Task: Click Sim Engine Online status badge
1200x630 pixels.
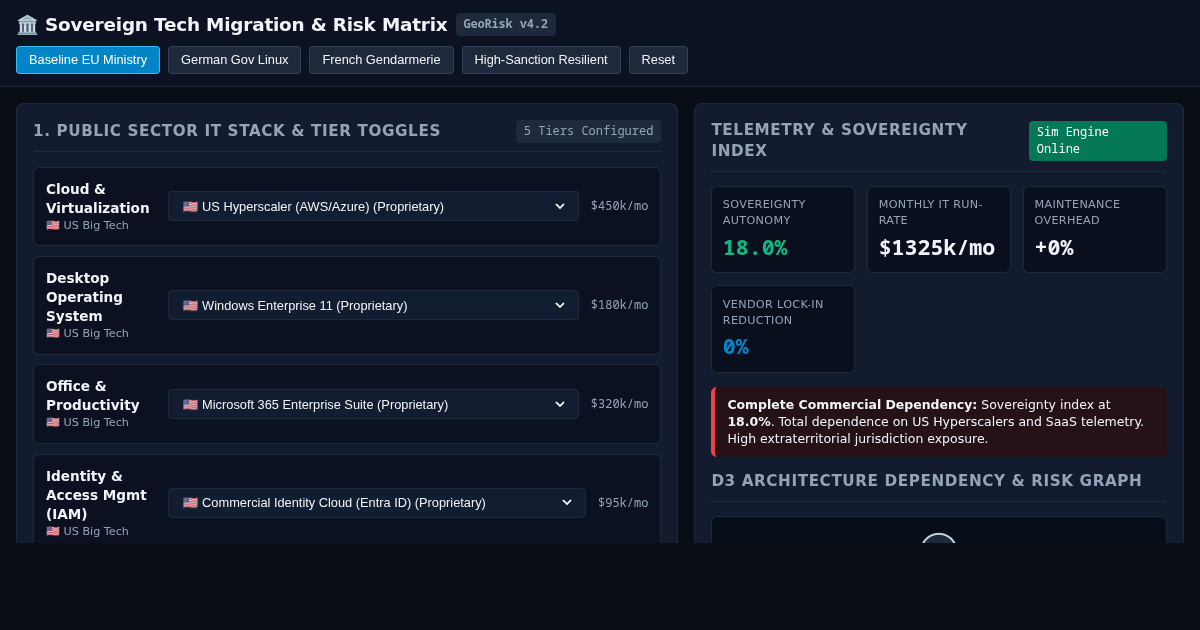Action: (1098, 141)
